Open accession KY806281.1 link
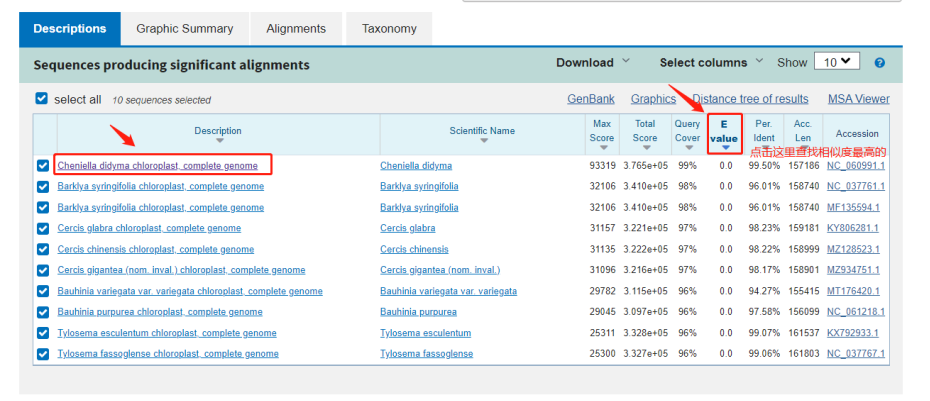Viewport: 930px width, 401px height. (x=853, y=228)
